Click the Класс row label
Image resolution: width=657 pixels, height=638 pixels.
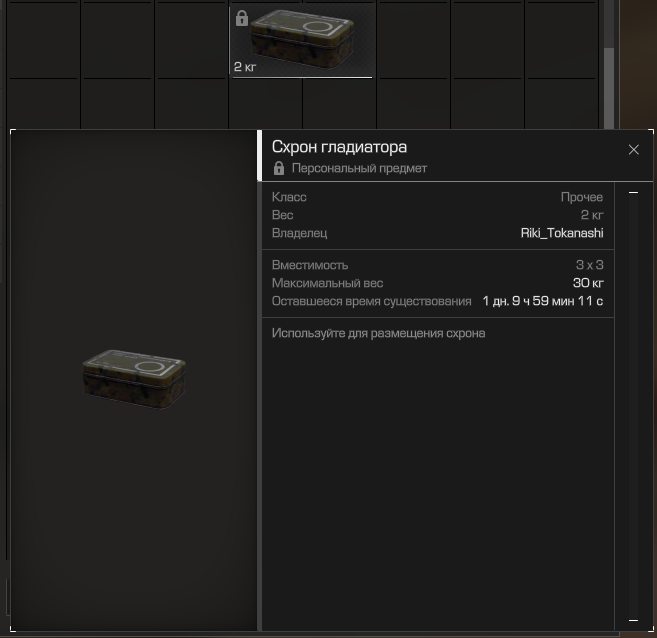pyautogui.click(x=289, y=197)
